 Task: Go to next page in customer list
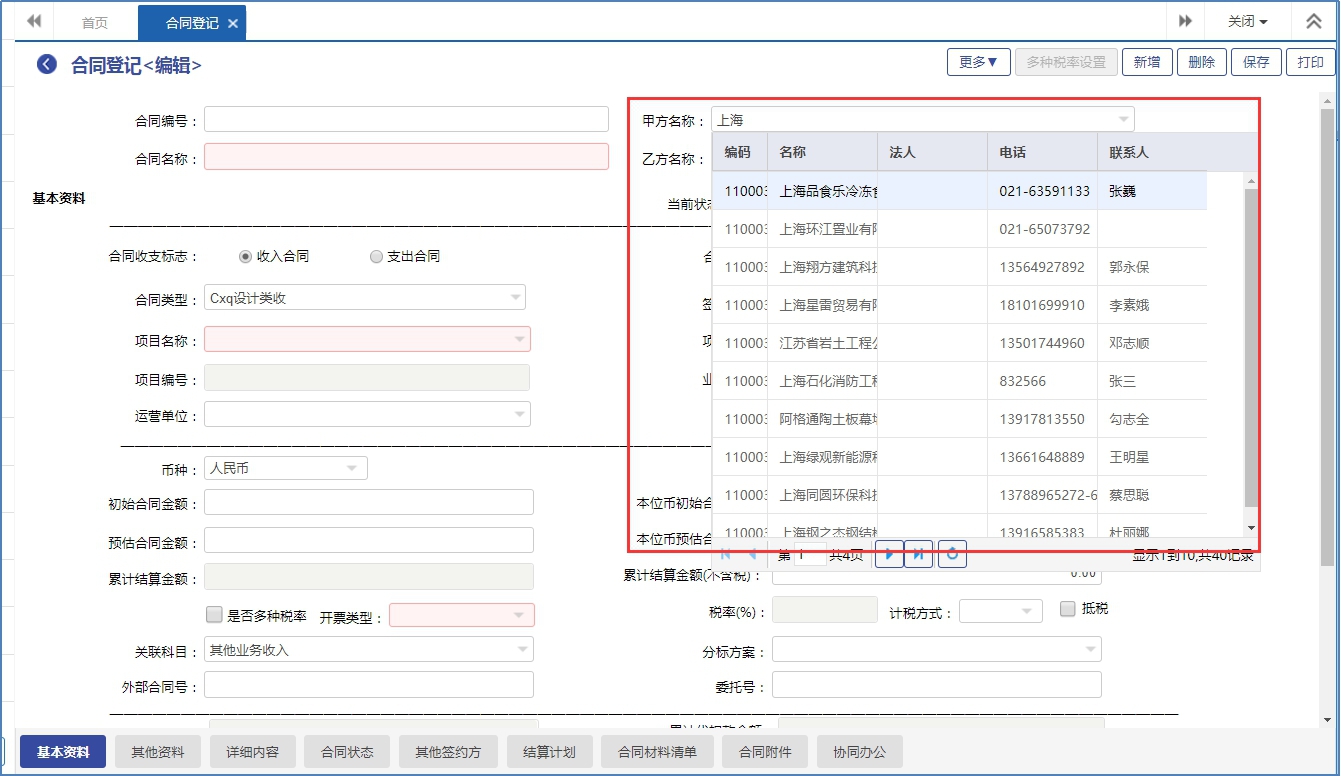coord(889,554)
